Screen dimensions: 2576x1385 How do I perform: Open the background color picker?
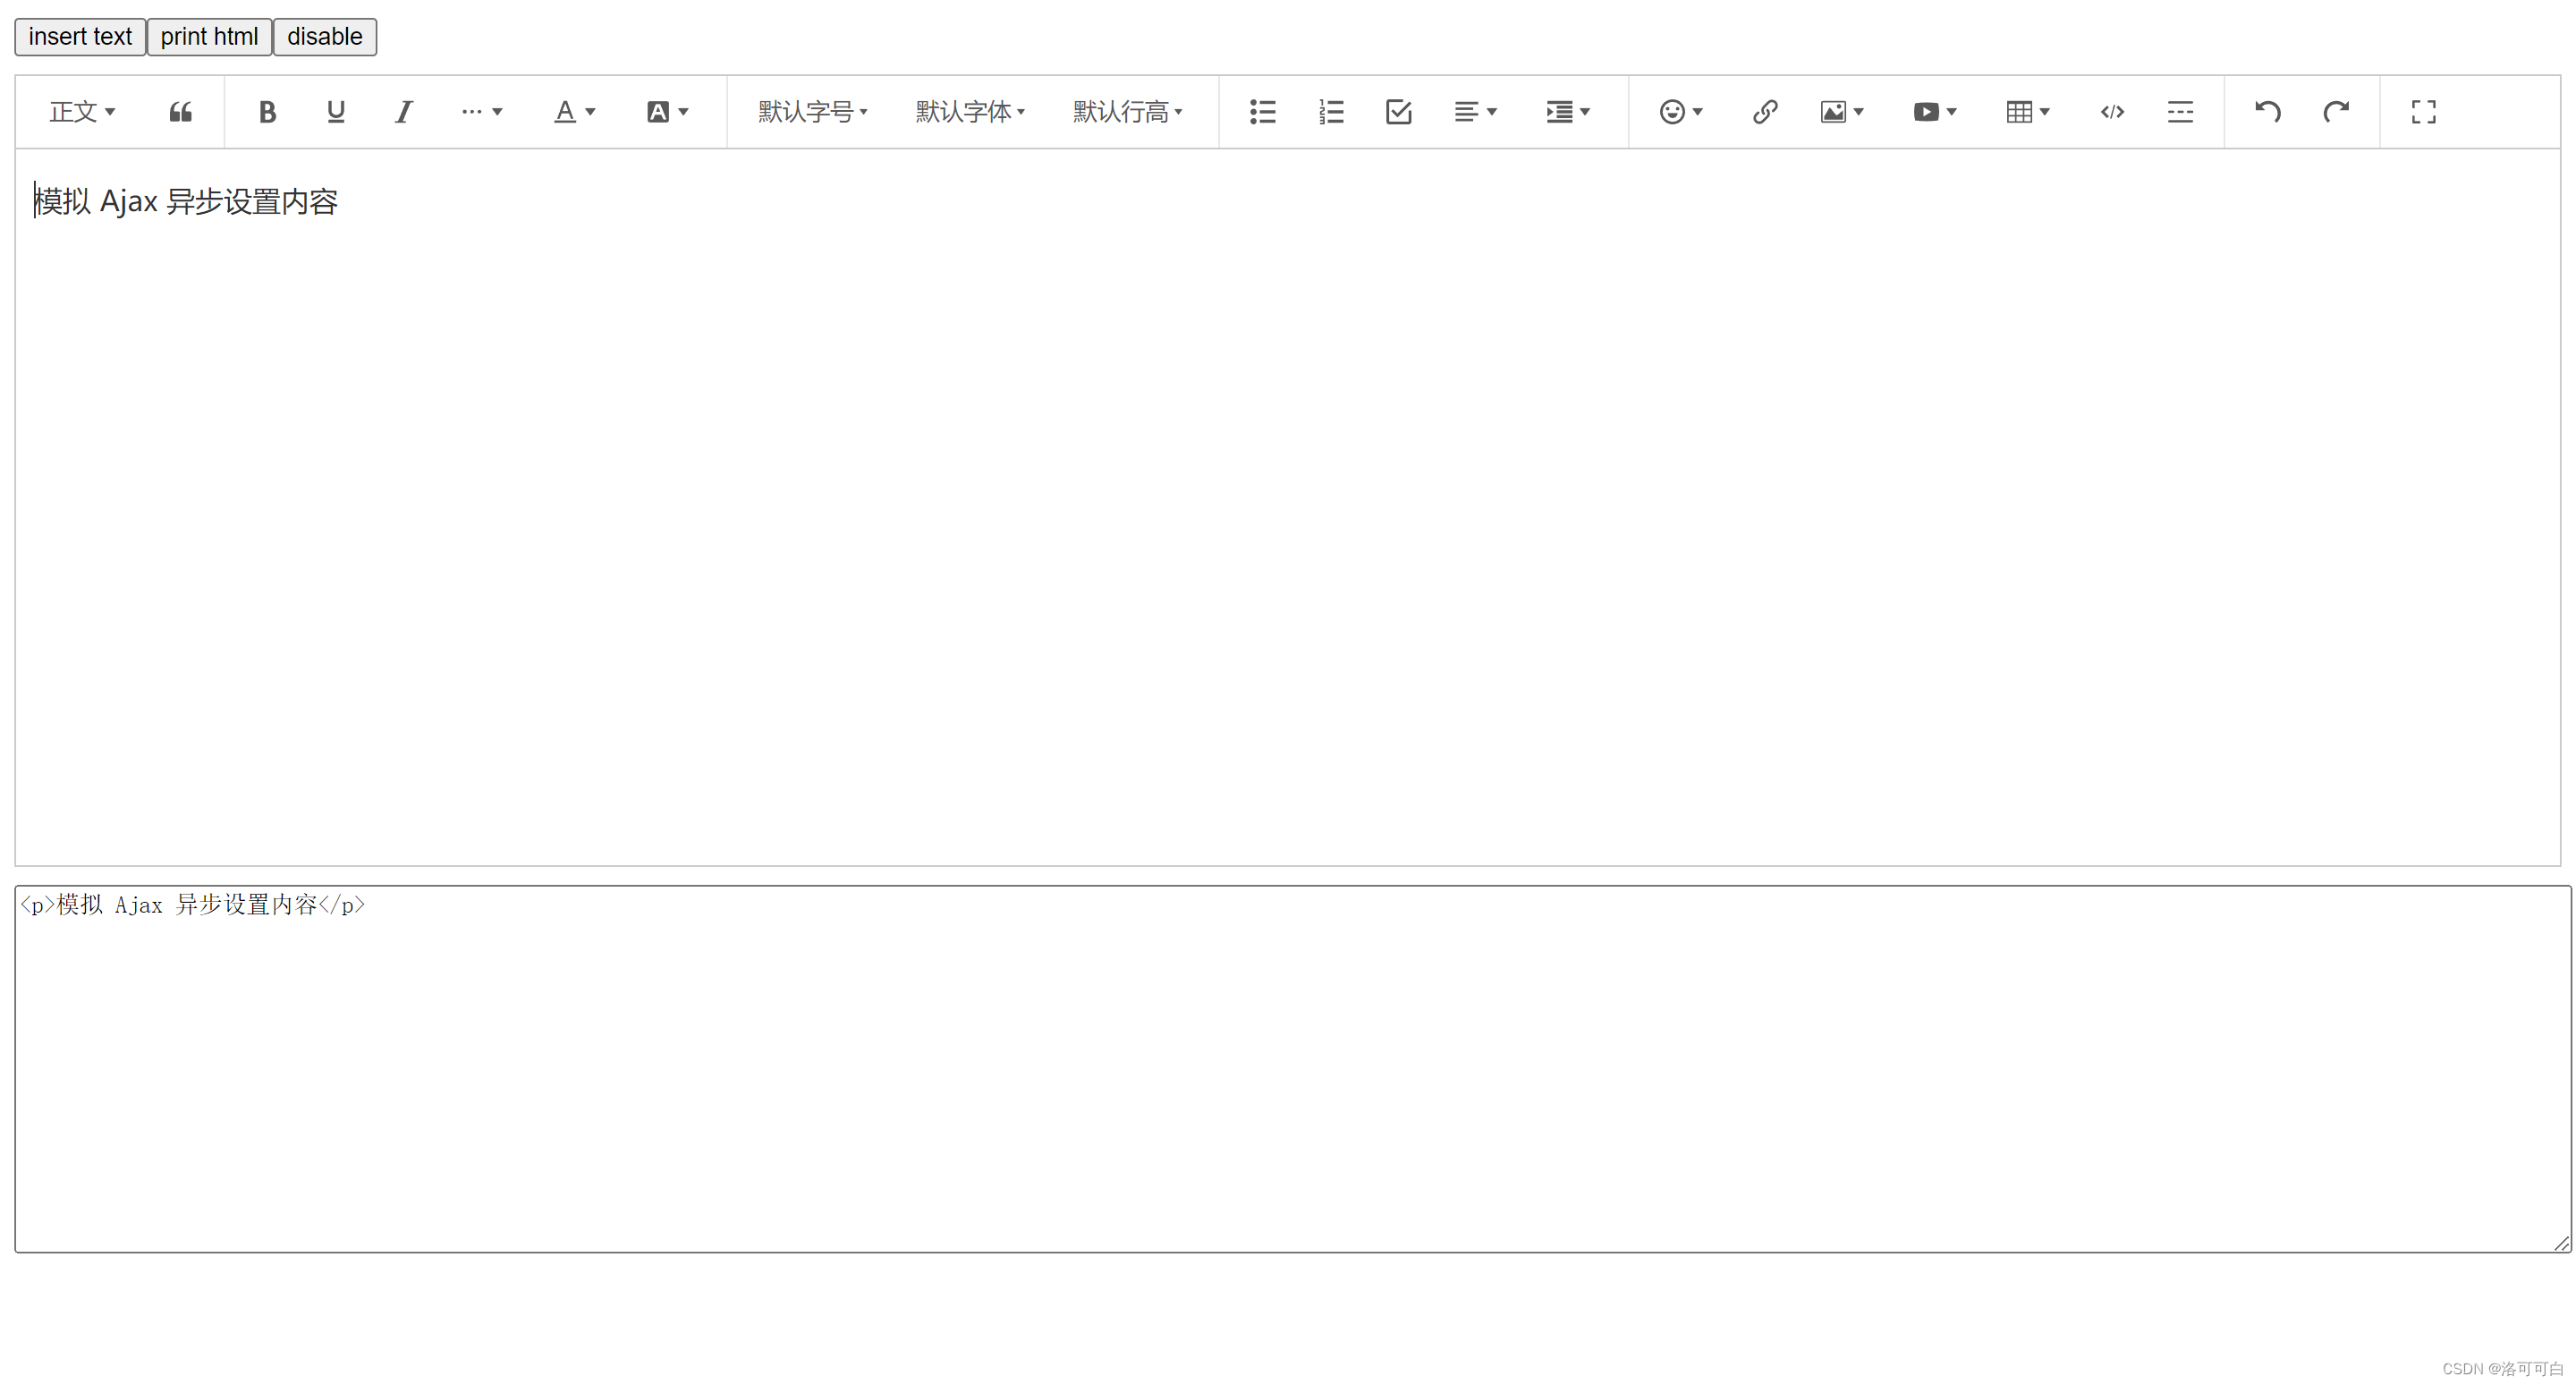pos(667,112)
